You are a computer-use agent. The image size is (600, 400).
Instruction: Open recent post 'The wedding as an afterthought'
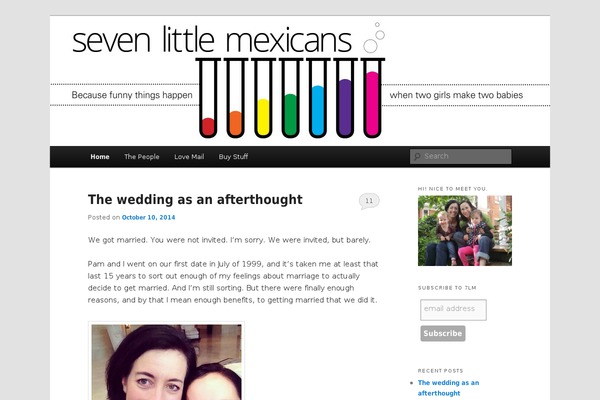[448, 388]
